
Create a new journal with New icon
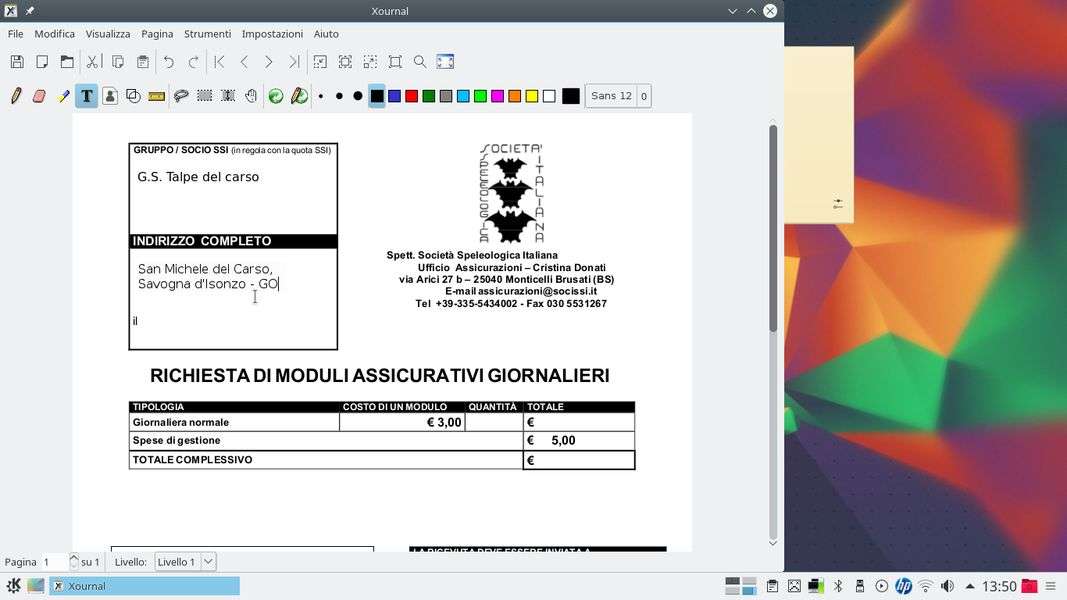42,62
